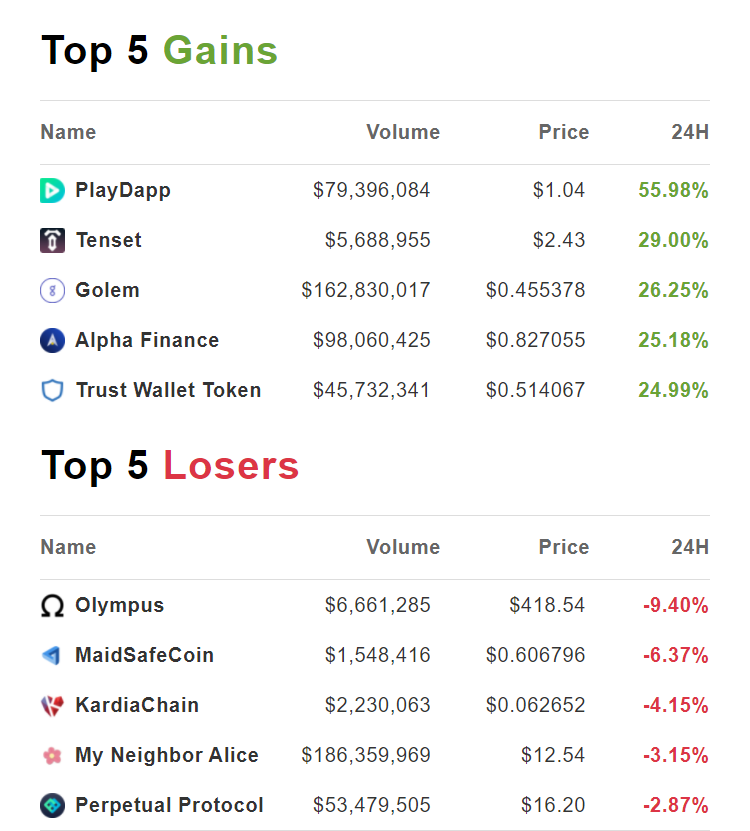This screenshot has height=831, width=750.
Task: Click the Olympus omega logo icon
Action: [x=52, y=606]
